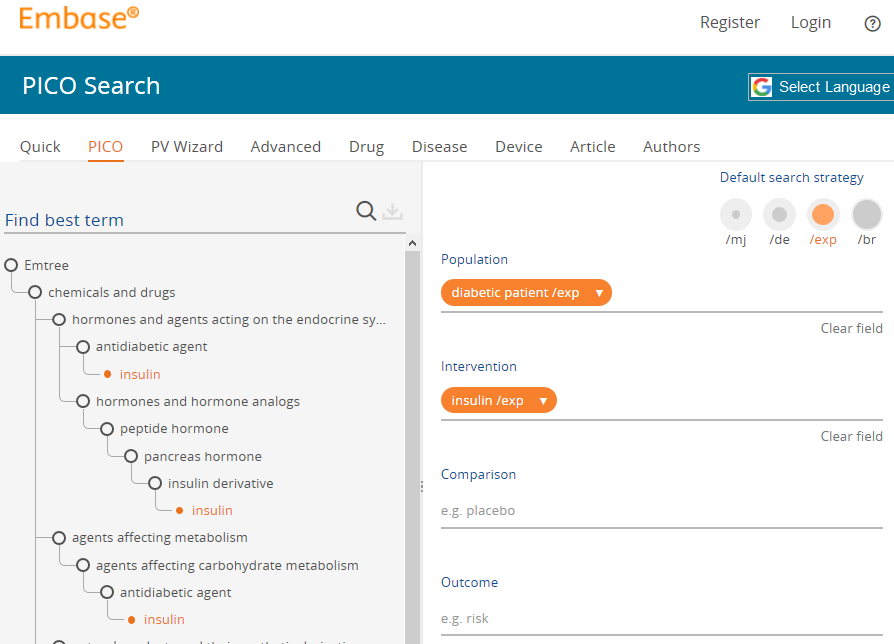This screenshot has height=644, width=894.
Task: Click the tree panel vertical scrollbar
Action: tap(412, 447)
